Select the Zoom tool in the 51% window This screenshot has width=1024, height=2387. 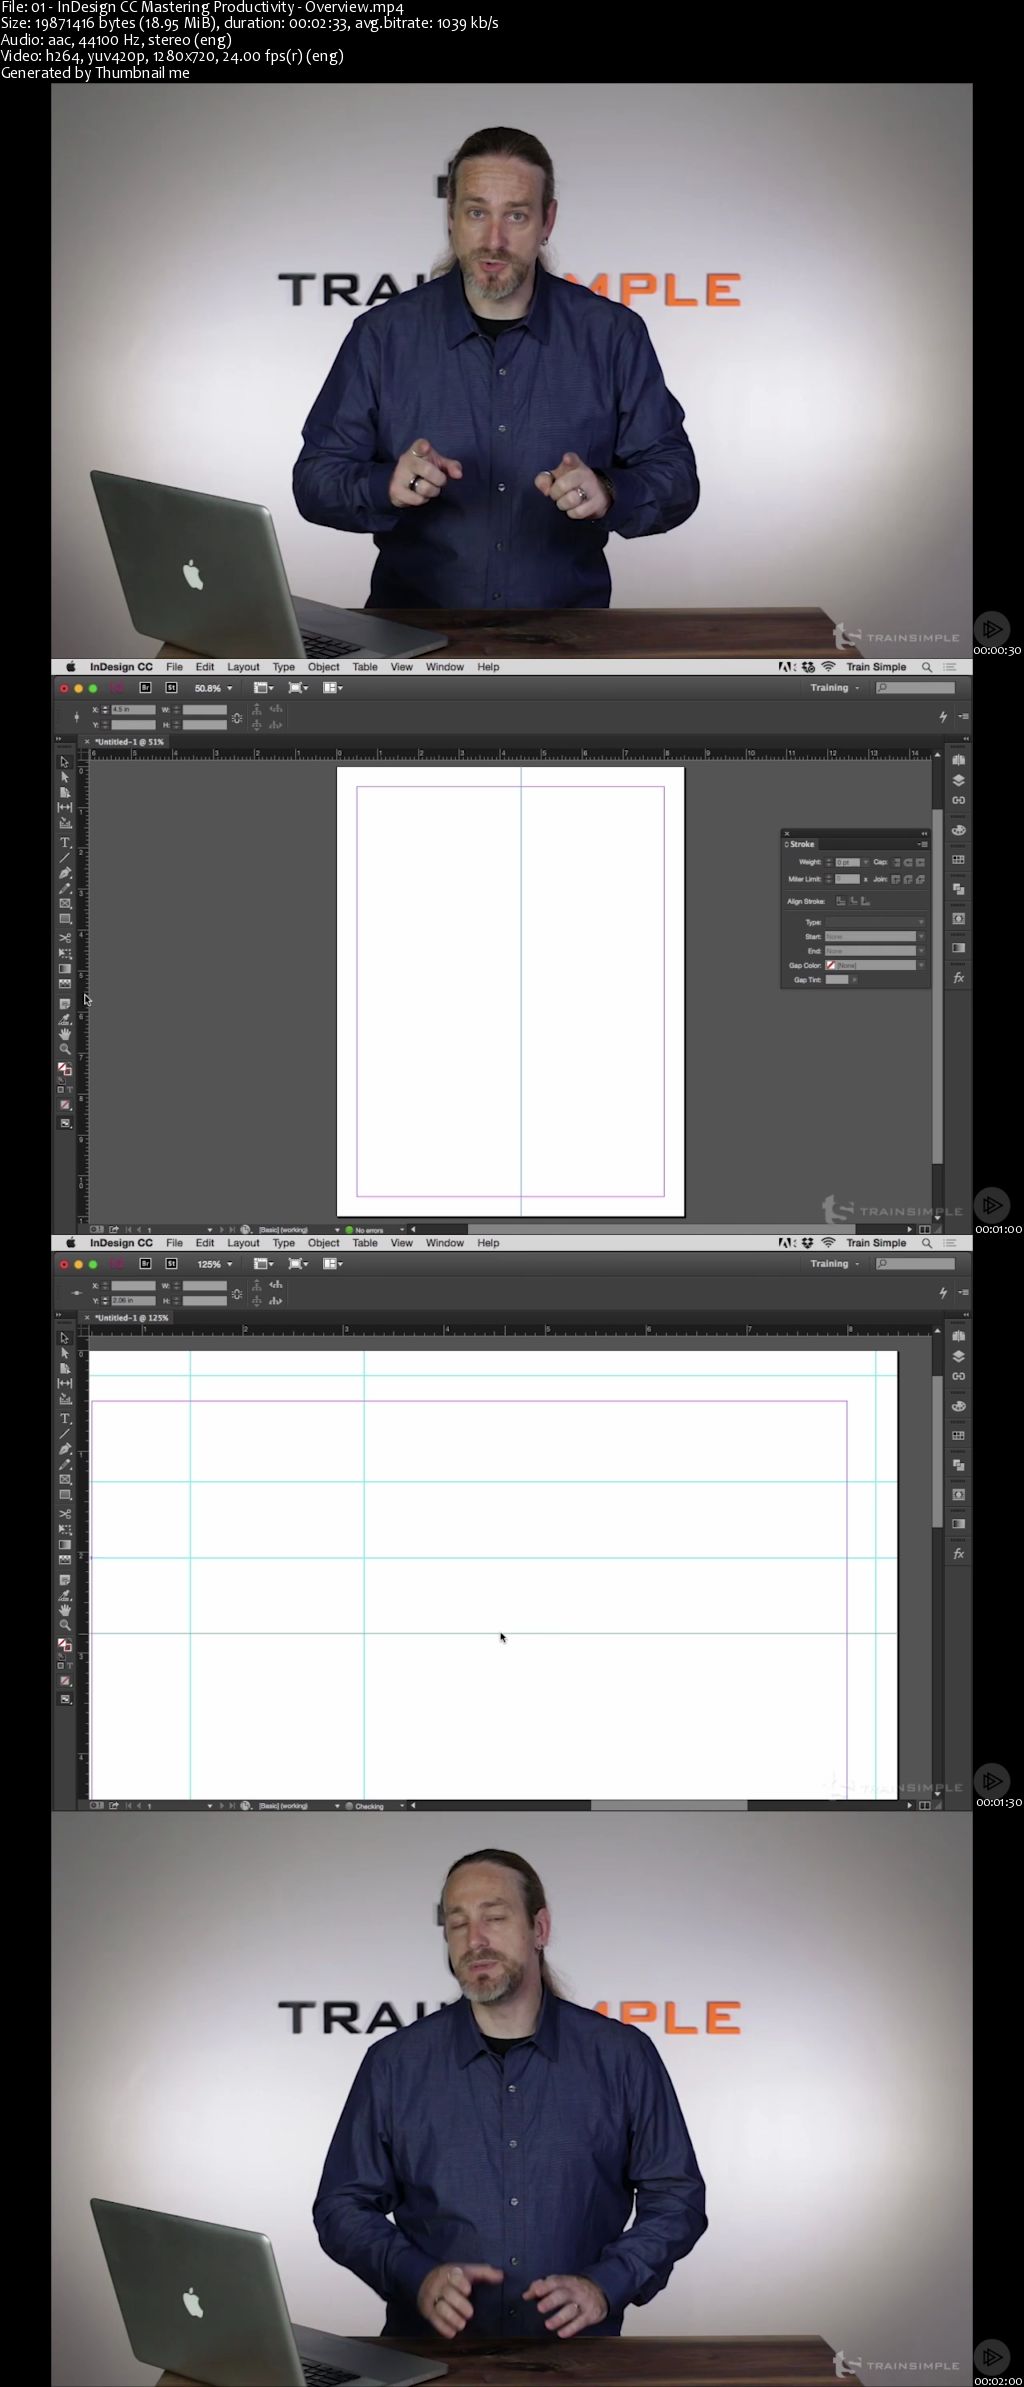tap(65, 1049)
